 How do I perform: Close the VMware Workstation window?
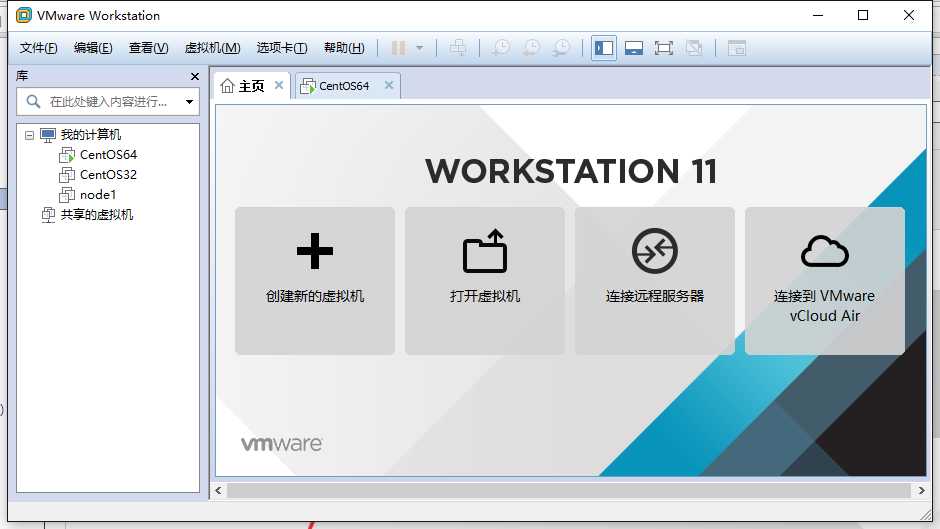tap(909, 16)
